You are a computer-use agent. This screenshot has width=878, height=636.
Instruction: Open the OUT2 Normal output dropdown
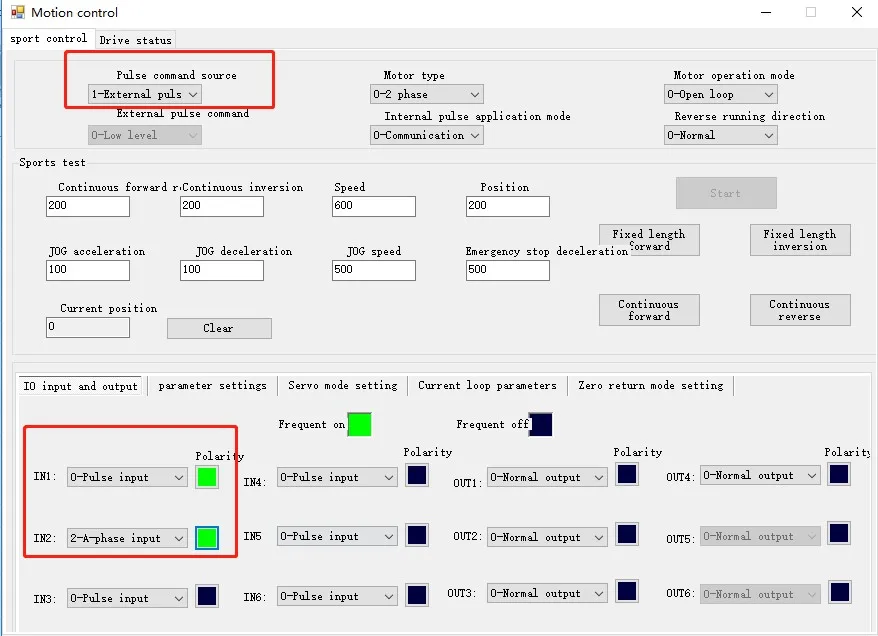547,537
